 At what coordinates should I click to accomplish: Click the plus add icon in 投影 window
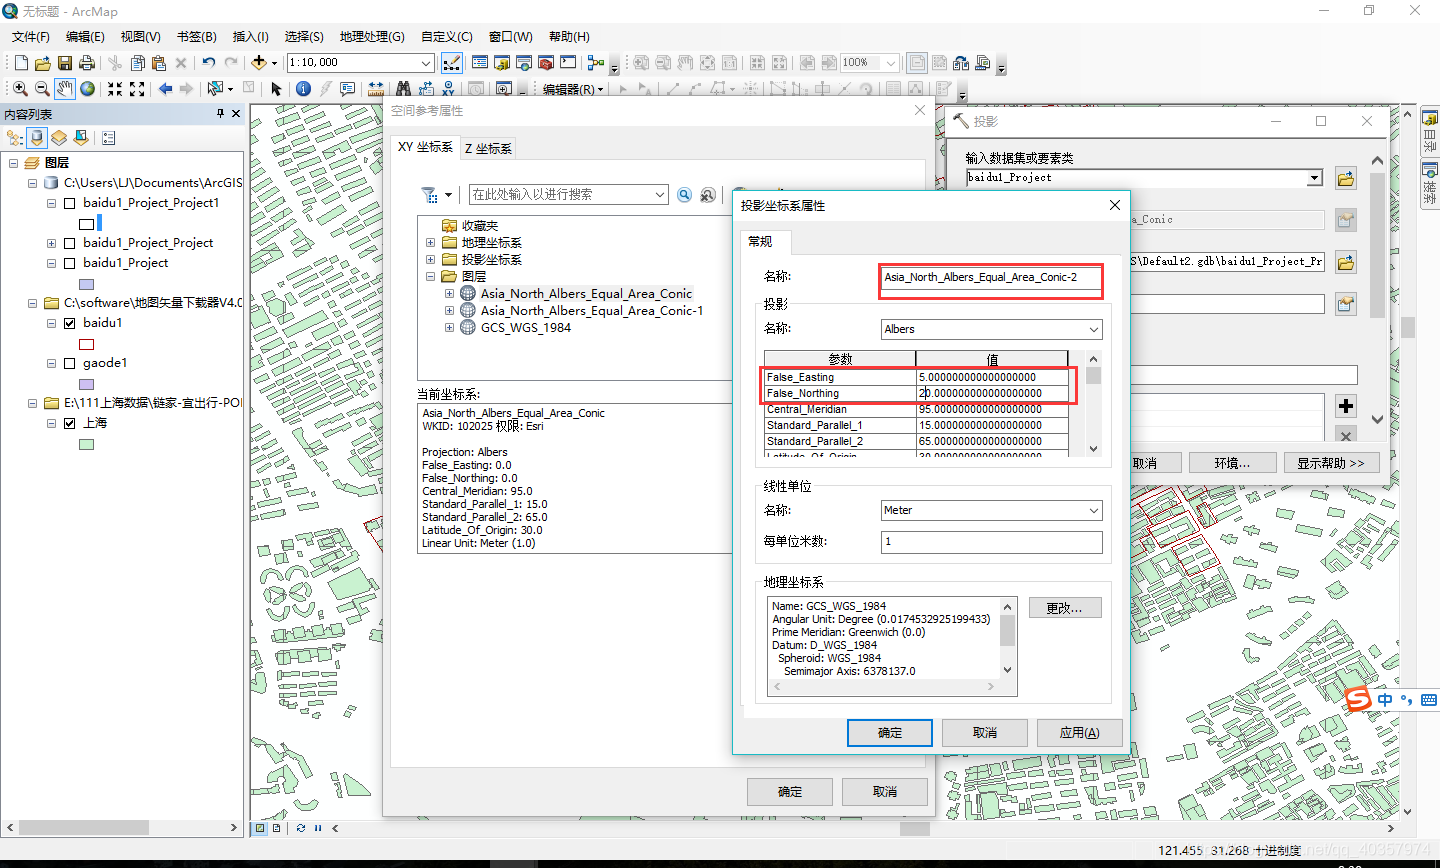point(1346,406)
